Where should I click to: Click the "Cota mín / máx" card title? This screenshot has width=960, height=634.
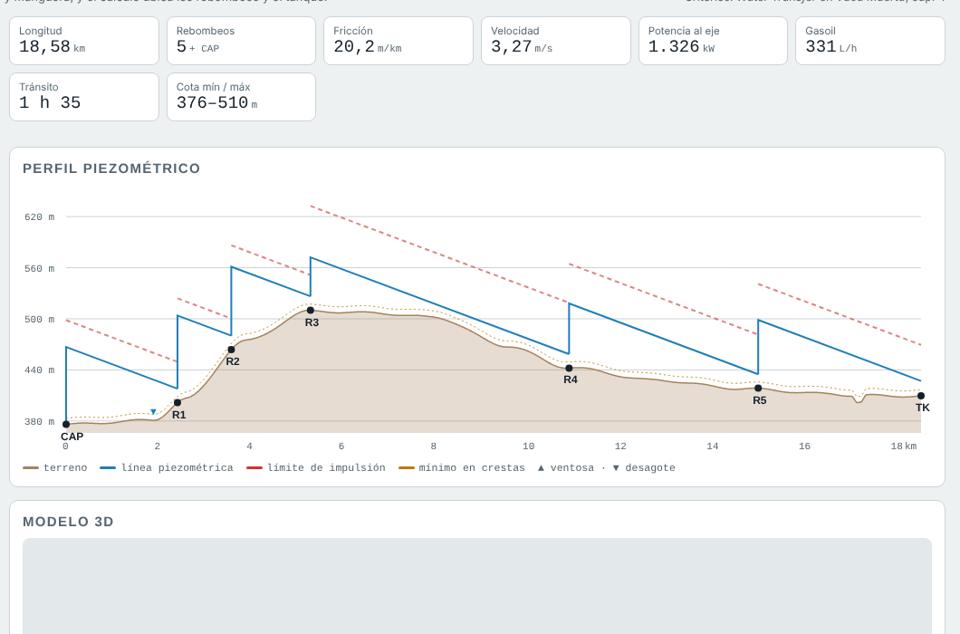(213, 87)
